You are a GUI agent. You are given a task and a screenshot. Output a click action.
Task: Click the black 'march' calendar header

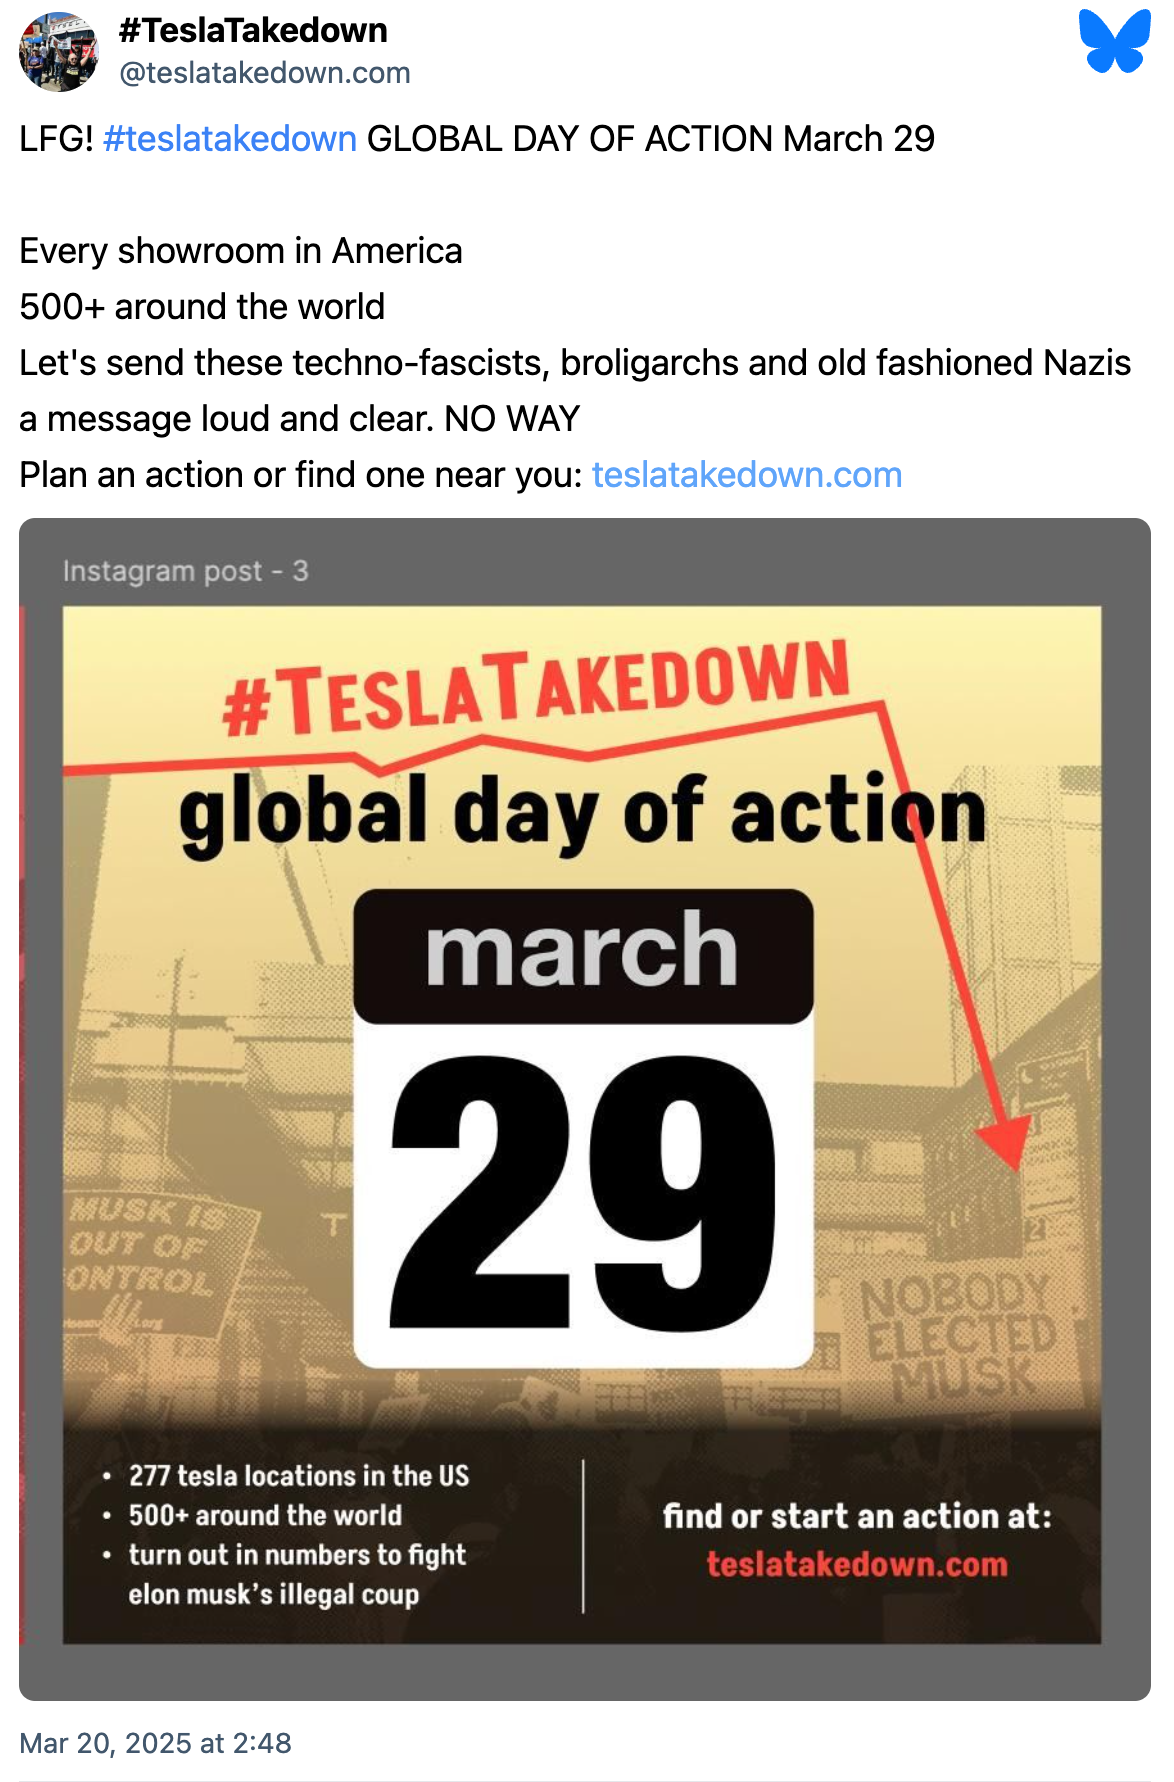tap(583, 955)
